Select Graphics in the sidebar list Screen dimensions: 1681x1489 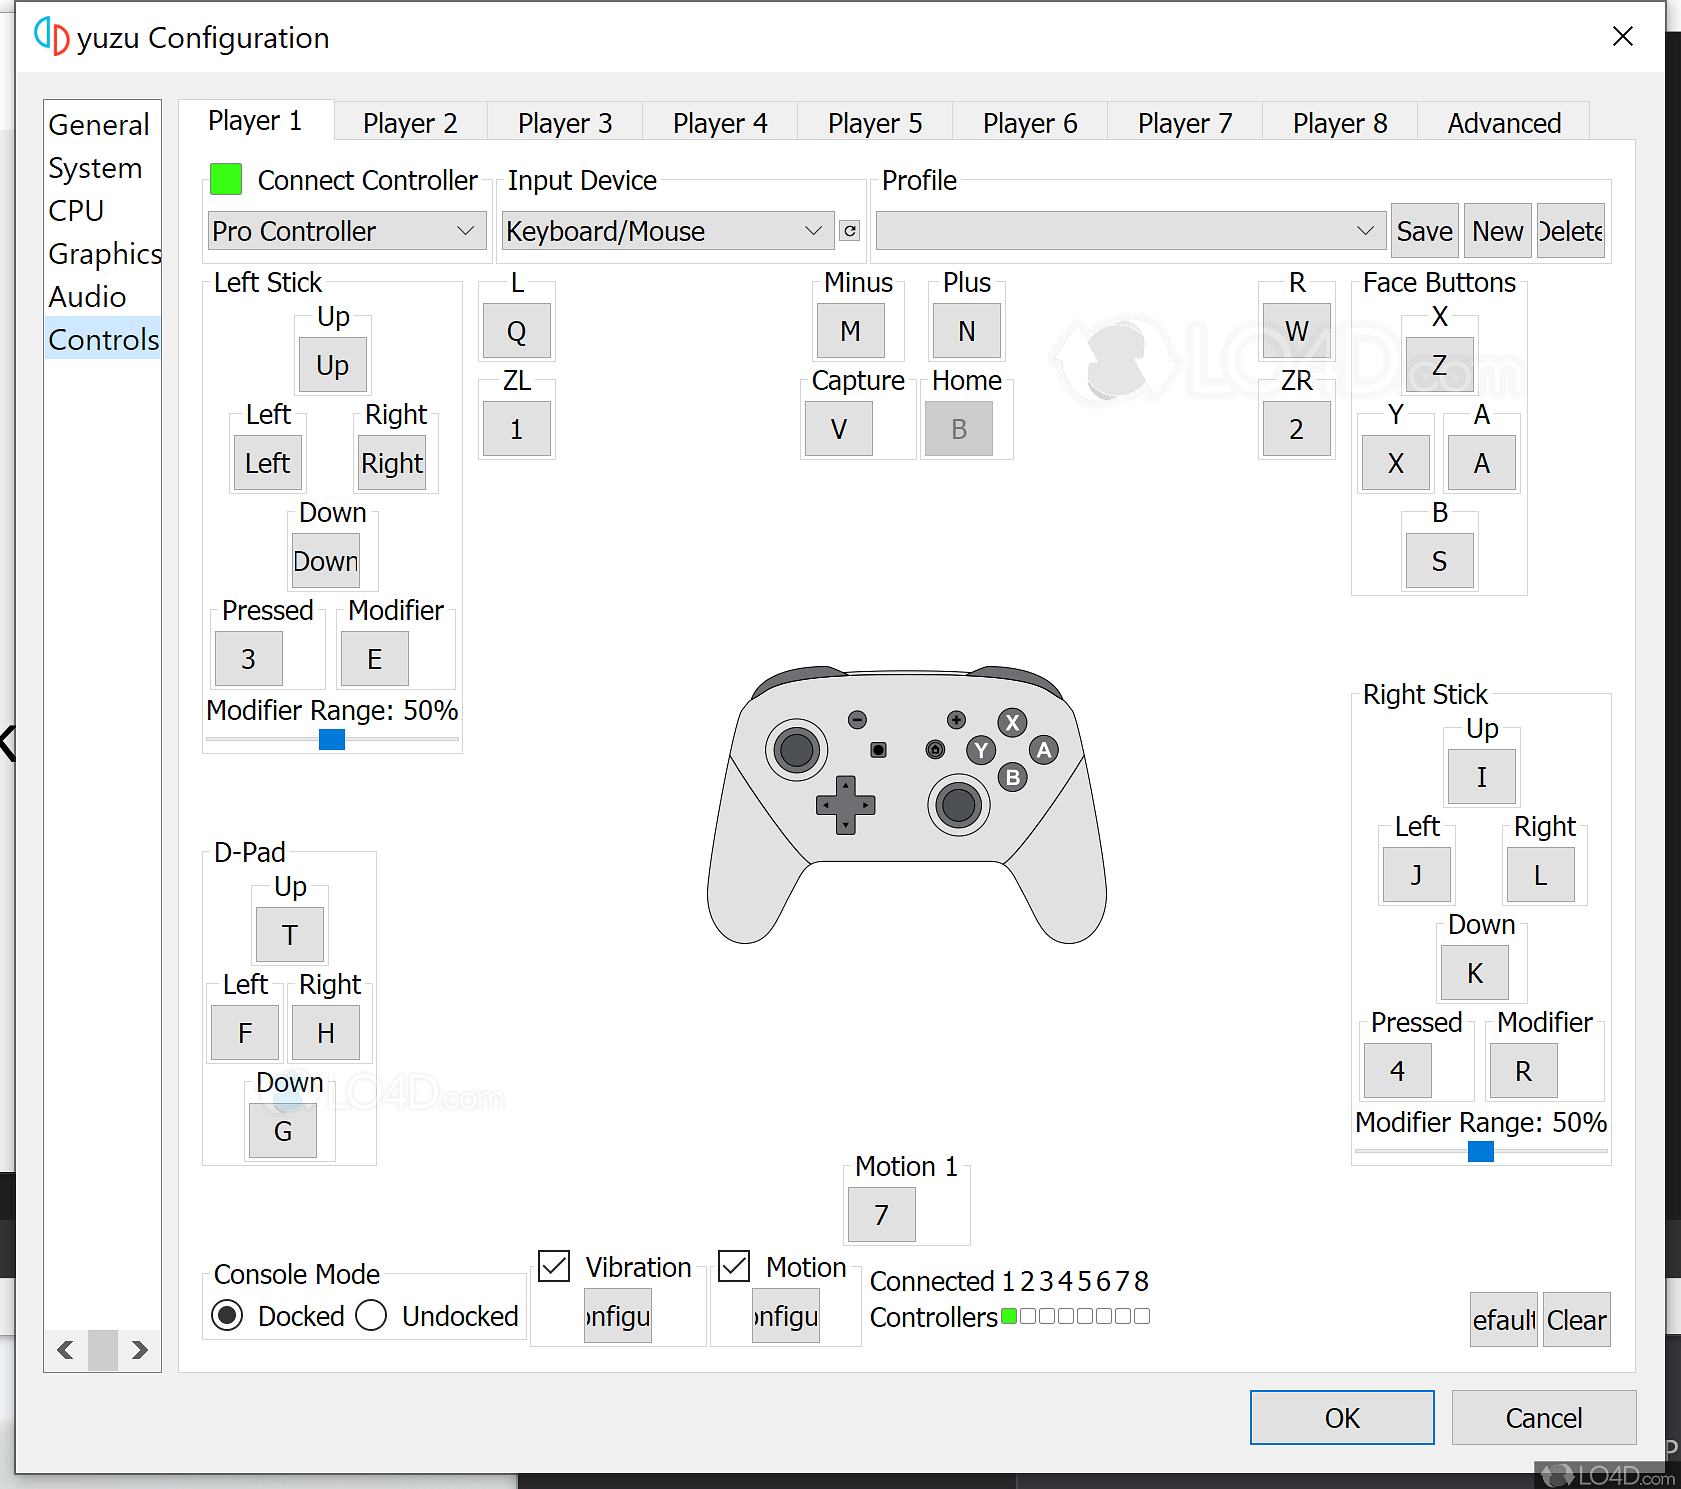104,254
